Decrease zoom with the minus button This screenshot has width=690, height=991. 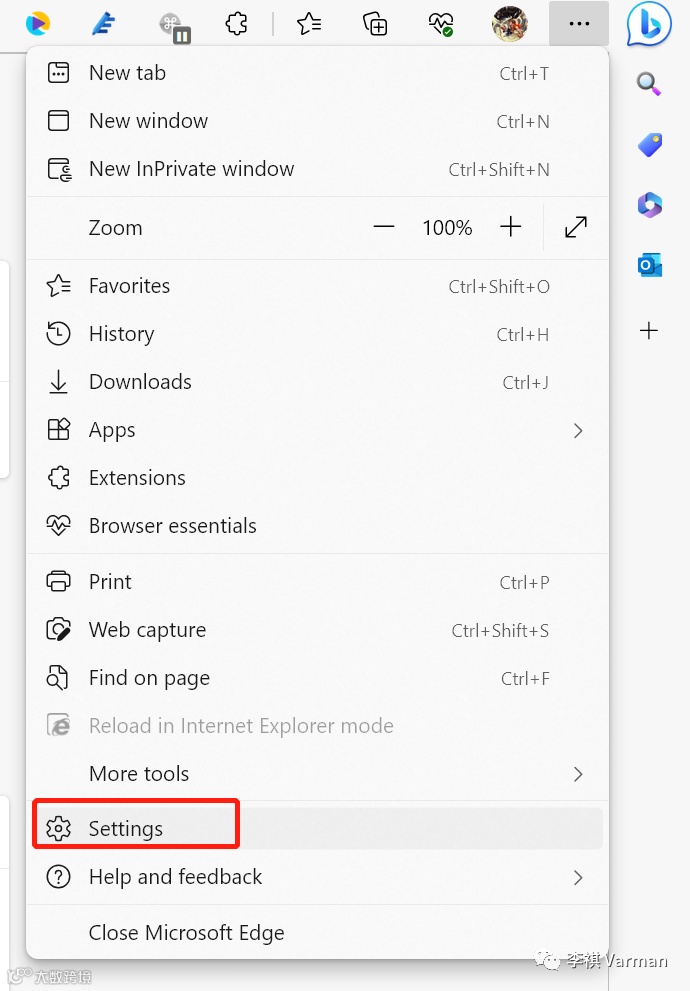click(384, 227)
